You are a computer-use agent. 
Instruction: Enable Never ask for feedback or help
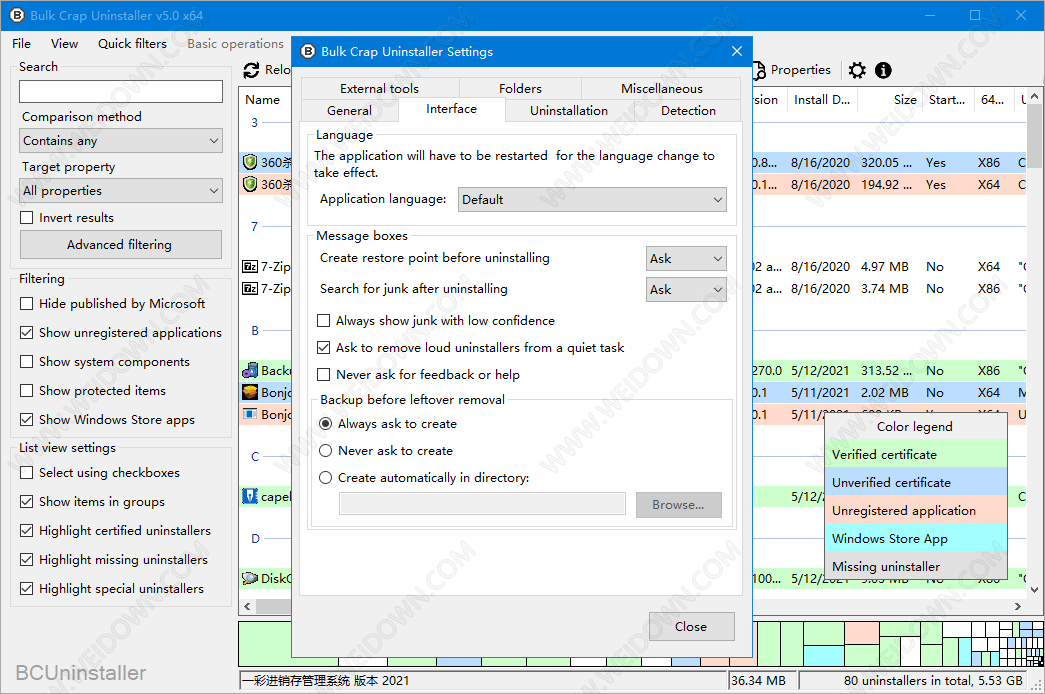tap(323, 375)
